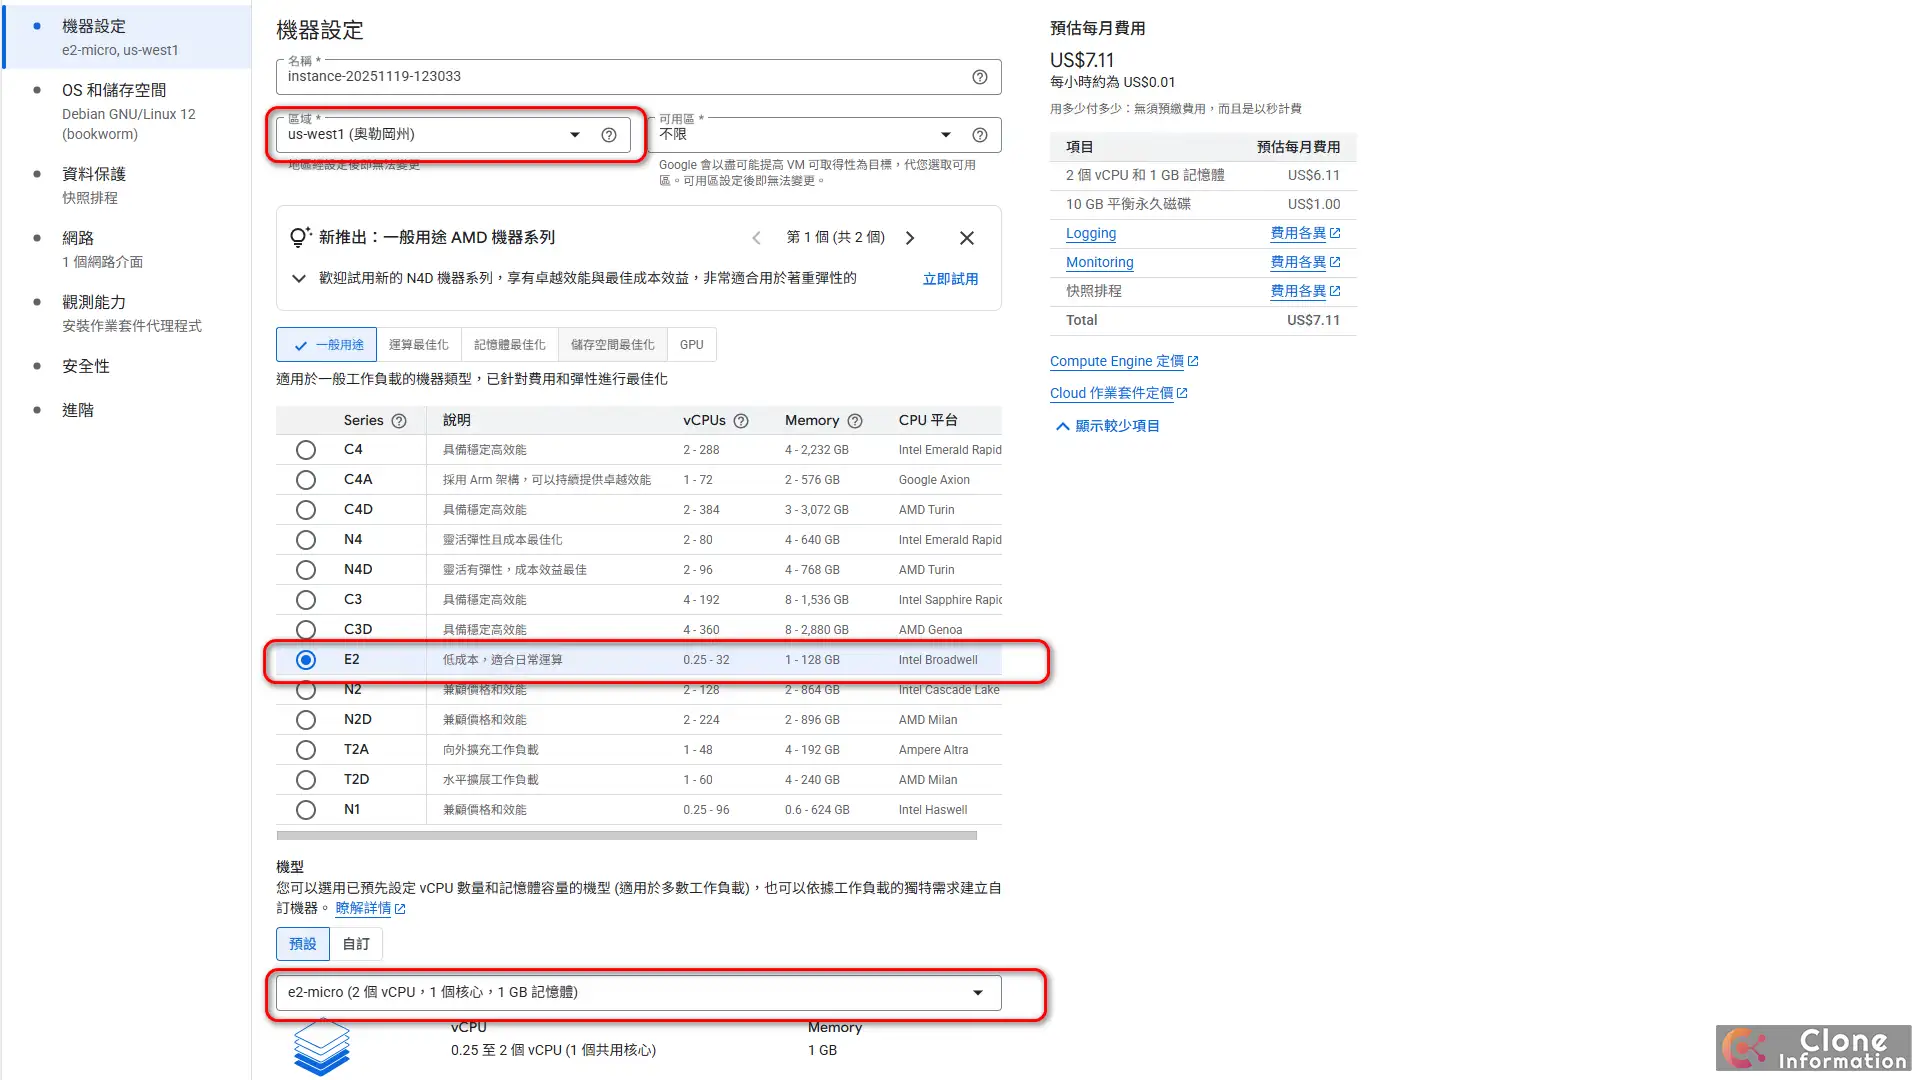
Task: Dismiss the N4D announcement banner
Action: point(967,238)
